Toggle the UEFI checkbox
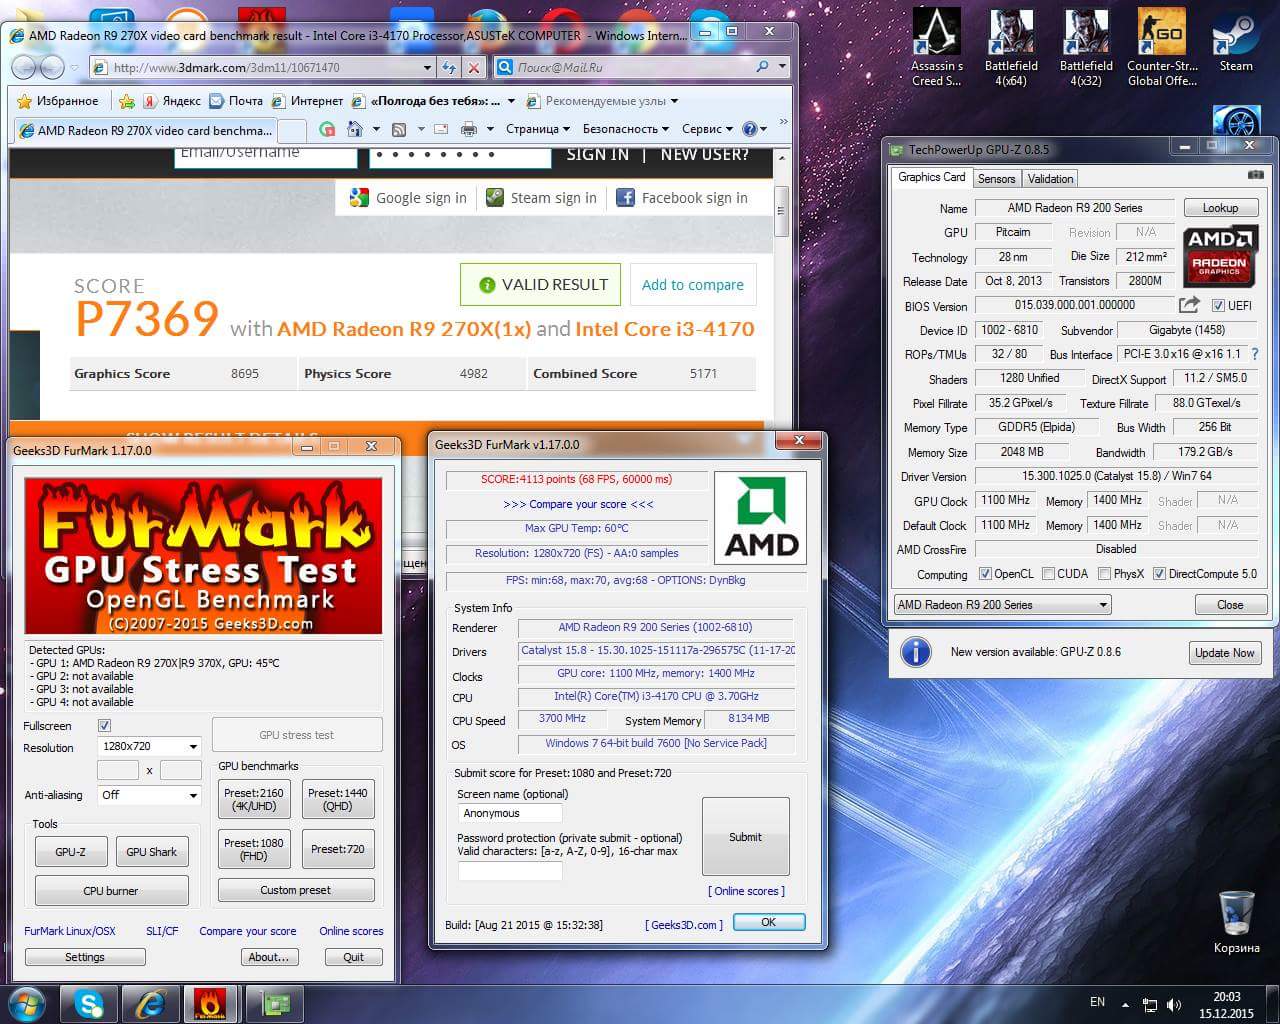 [1218, 306]
